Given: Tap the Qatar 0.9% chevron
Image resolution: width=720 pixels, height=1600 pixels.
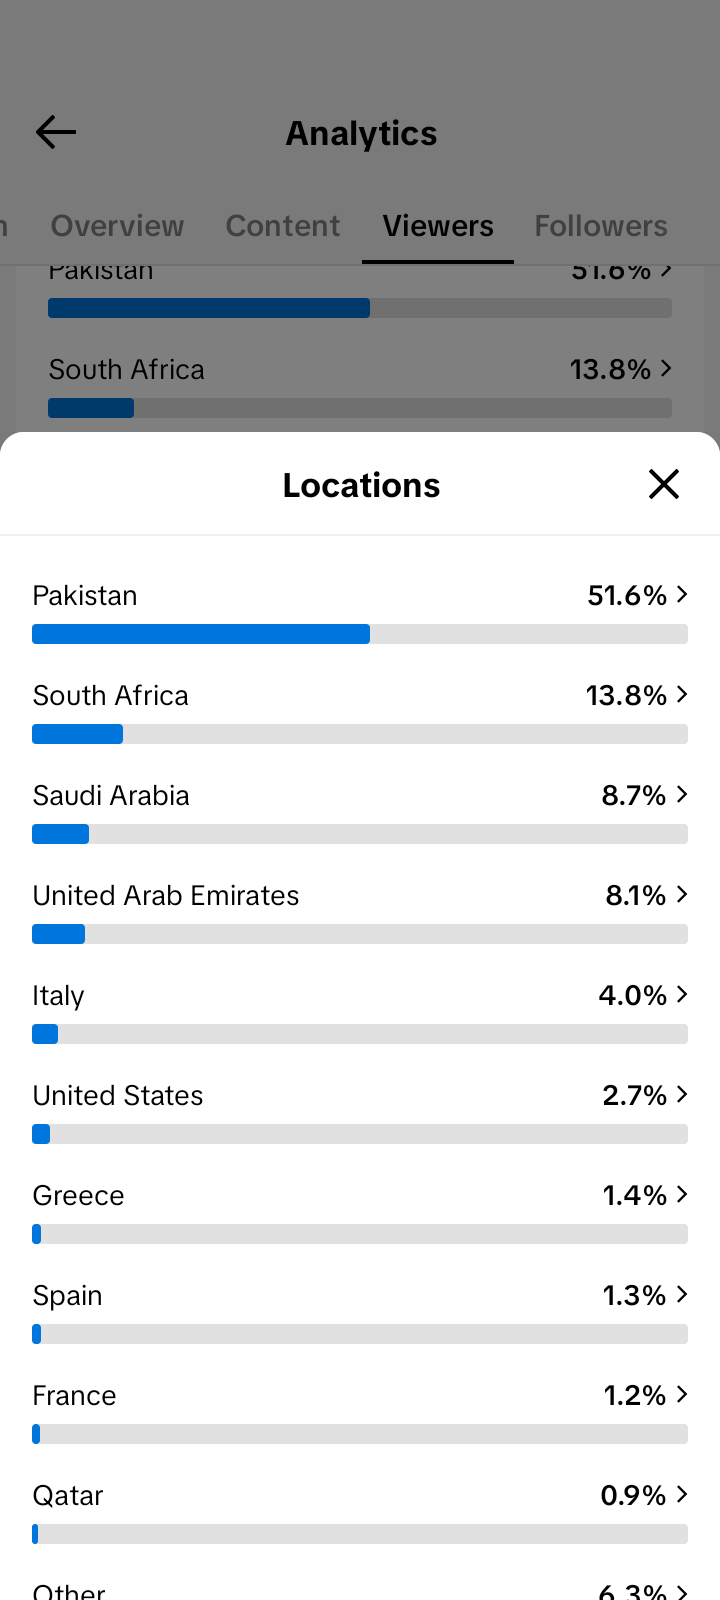Looking at the screenshot, I should (682, 1494).
